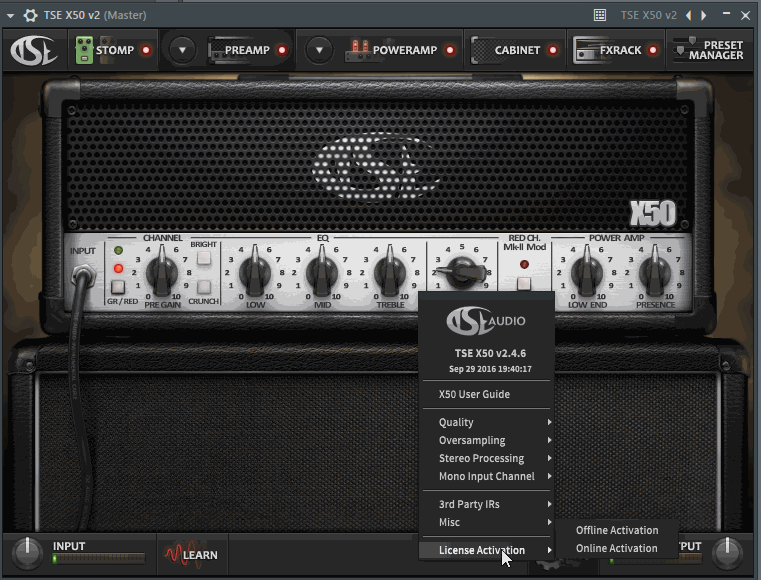The width and height of the screenshot is (761, 580).
Task: Click the grid preset browser icon
Action: (600, 15)
